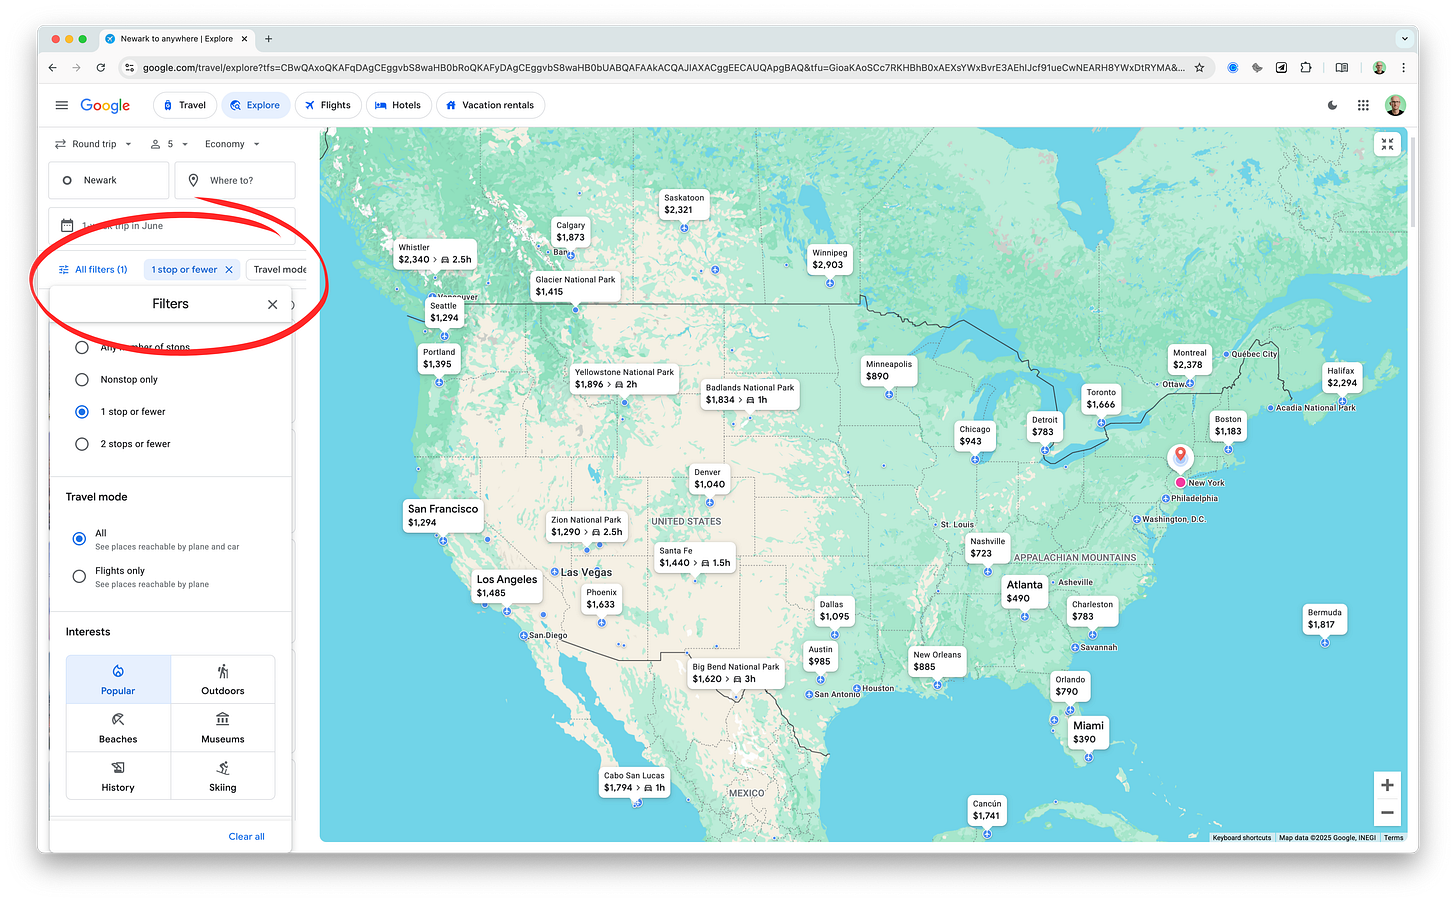Open Keyboard shortcuts link on map
1456x903 pixels.
[x=1242, y=838]
